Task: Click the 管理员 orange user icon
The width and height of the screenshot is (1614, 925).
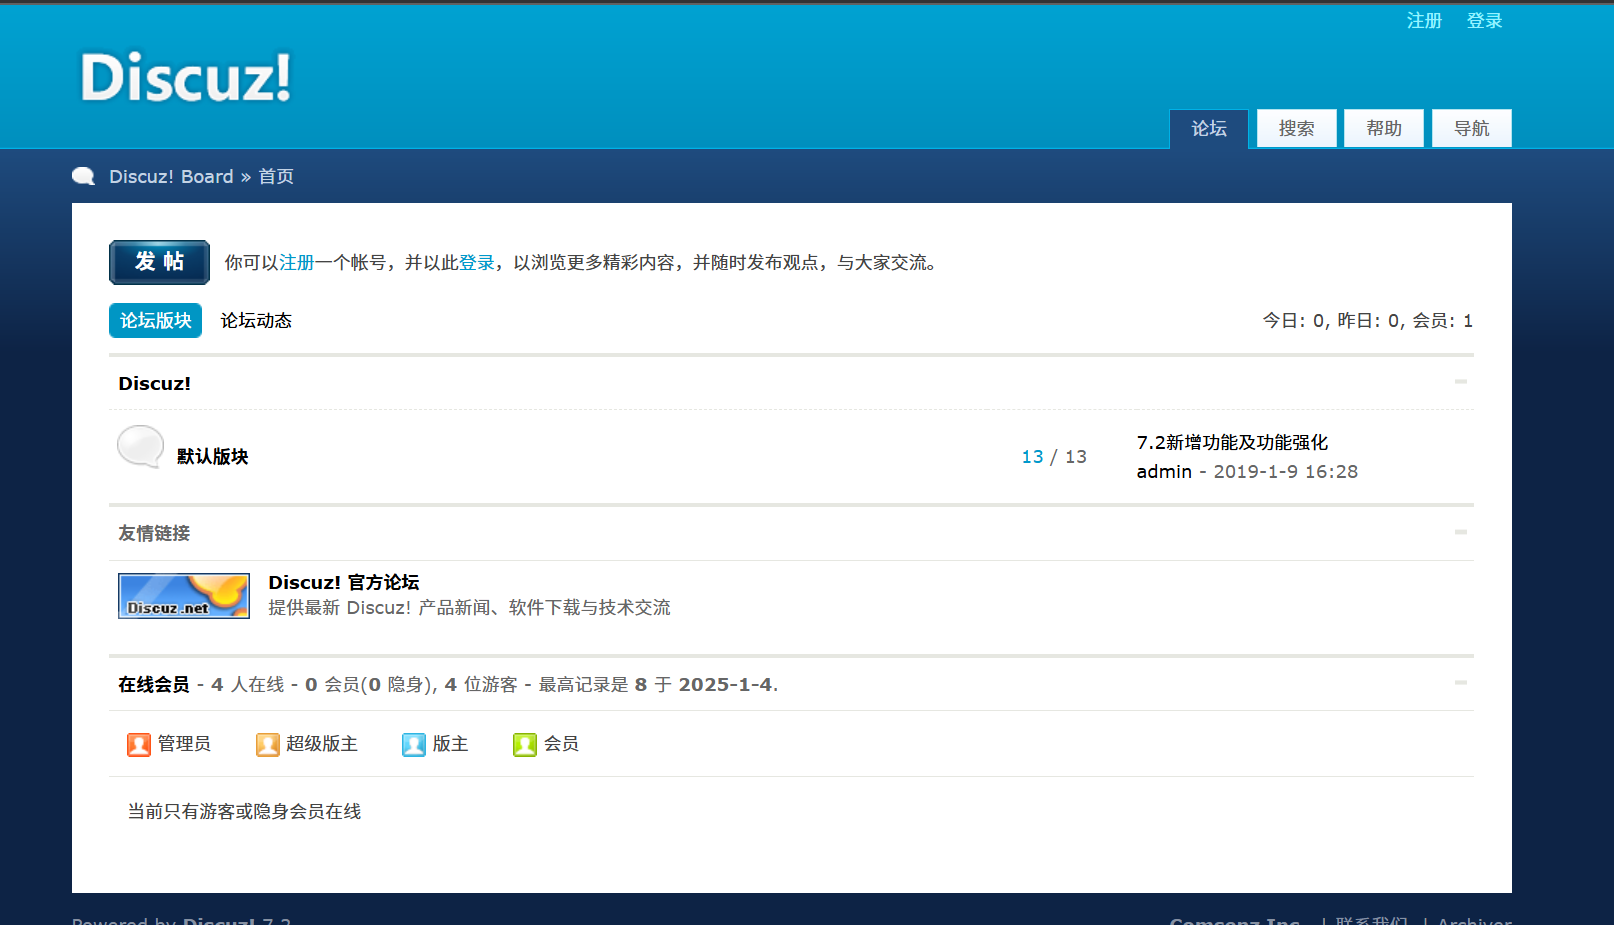Action: pyautogui.click(x=139, y=744)
